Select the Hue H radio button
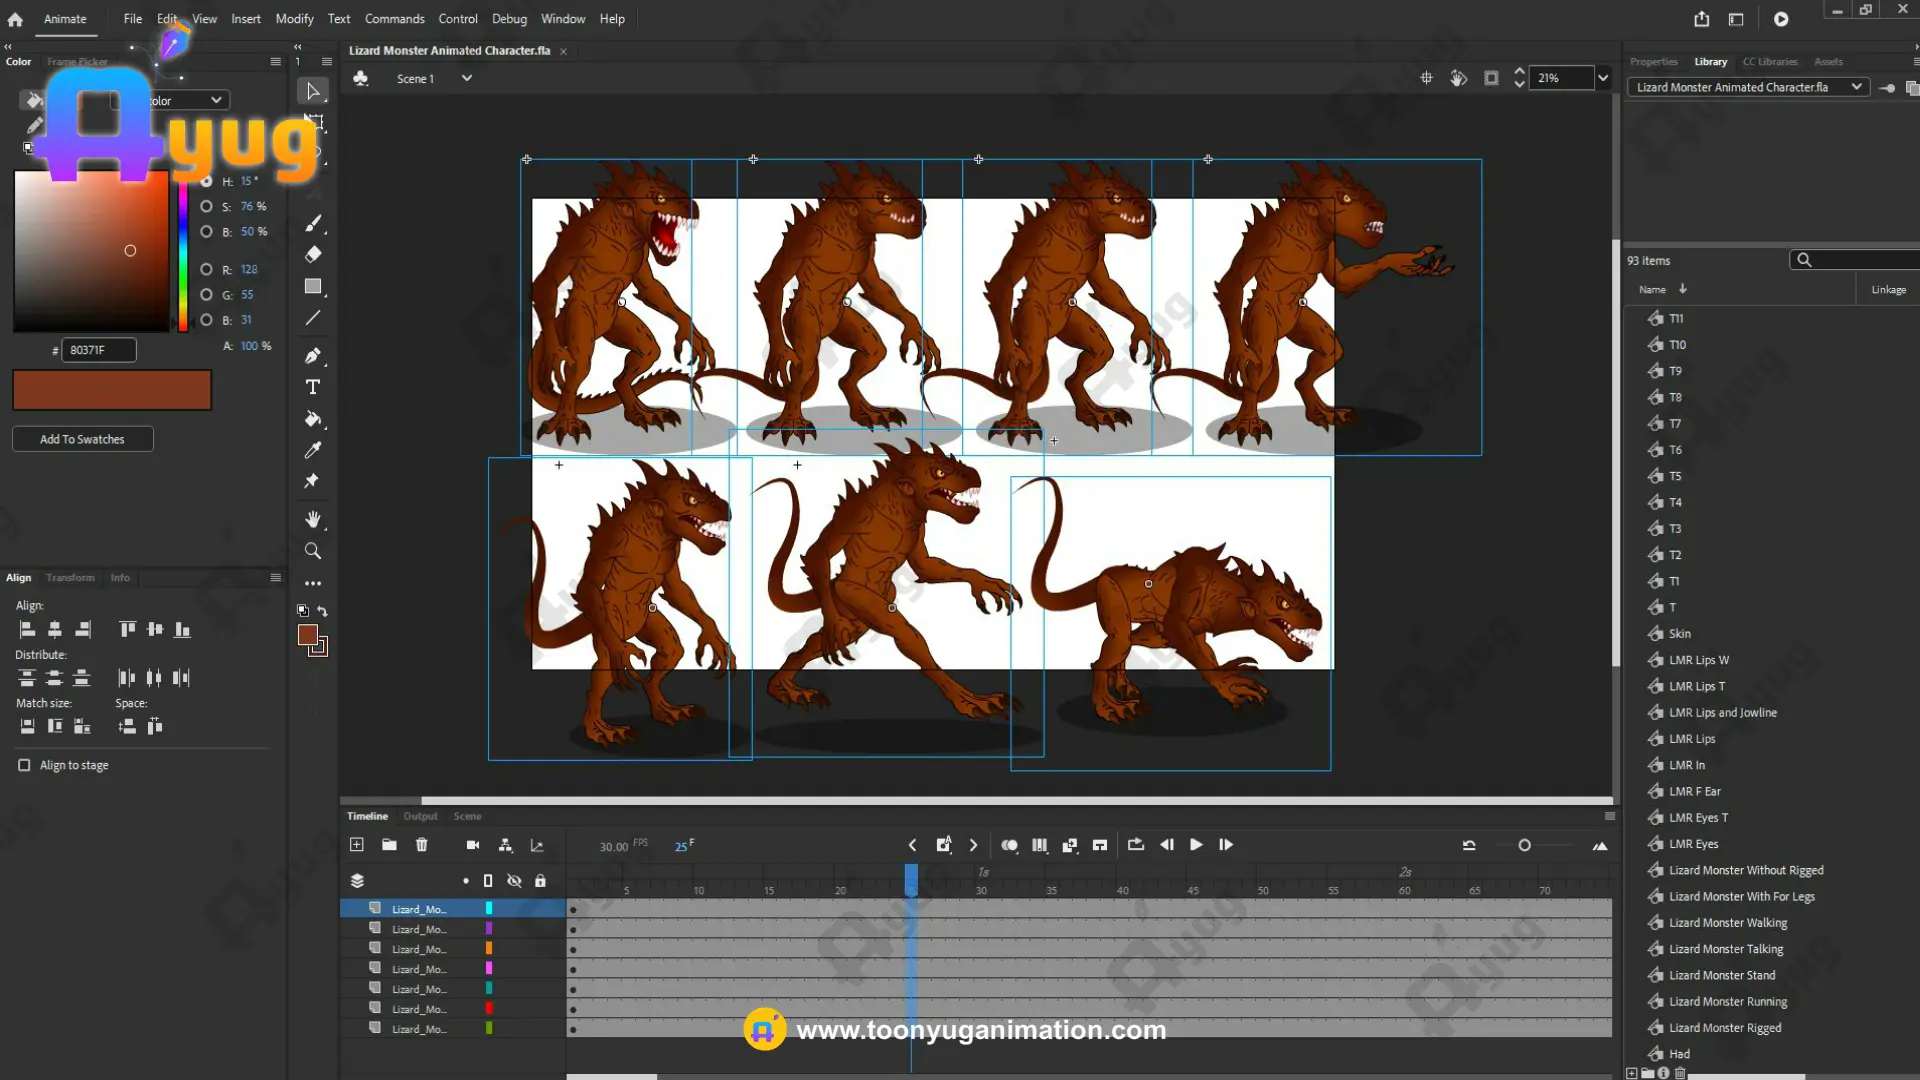The height and width of the screenshot is (1080, 1920). click(x=206, y=181)
